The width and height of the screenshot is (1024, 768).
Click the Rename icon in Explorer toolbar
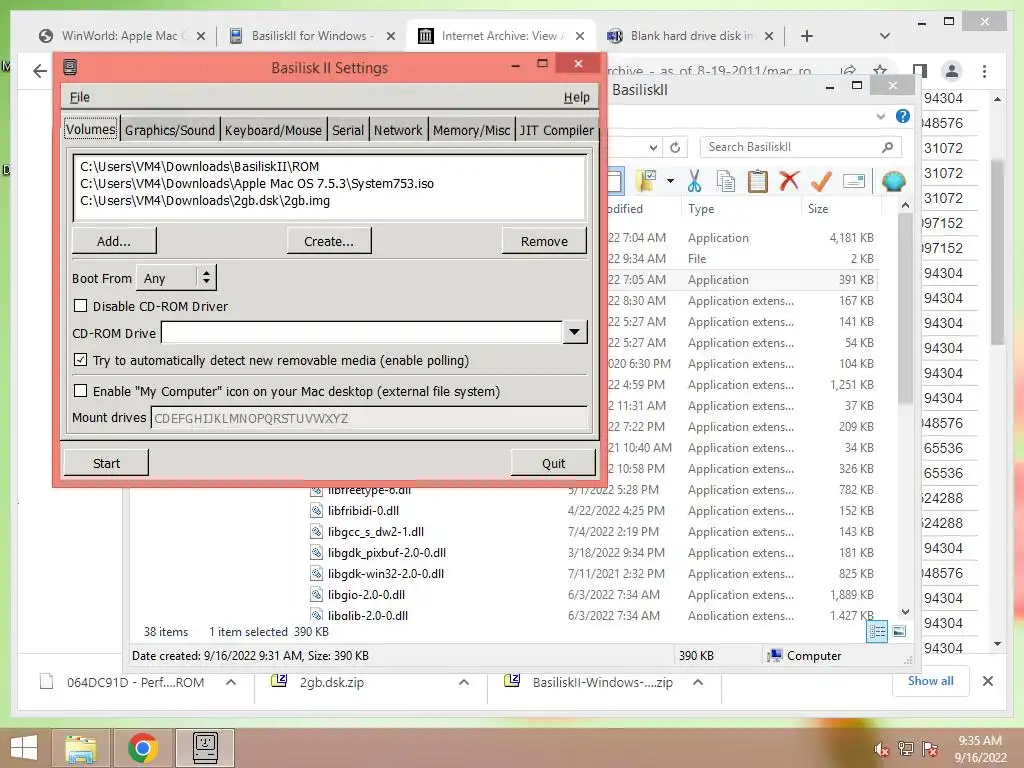[854, 181]
